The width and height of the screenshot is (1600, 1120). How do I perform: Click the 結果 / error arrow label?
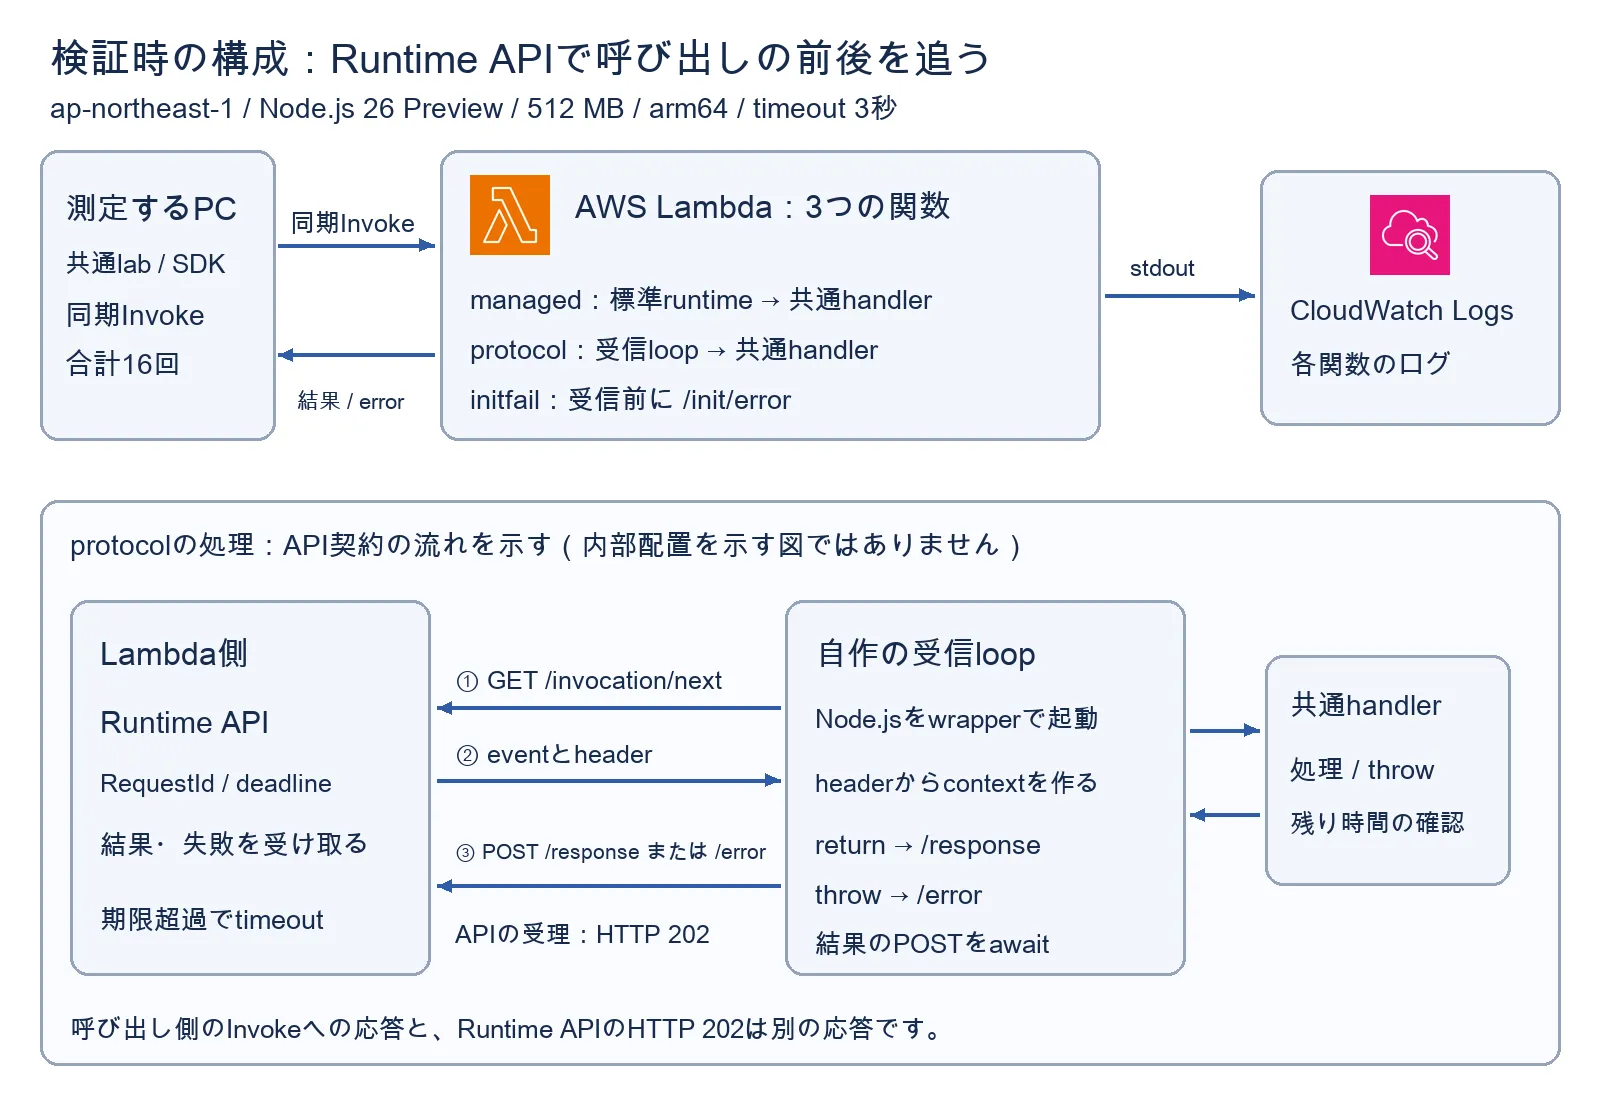point(351,401)
